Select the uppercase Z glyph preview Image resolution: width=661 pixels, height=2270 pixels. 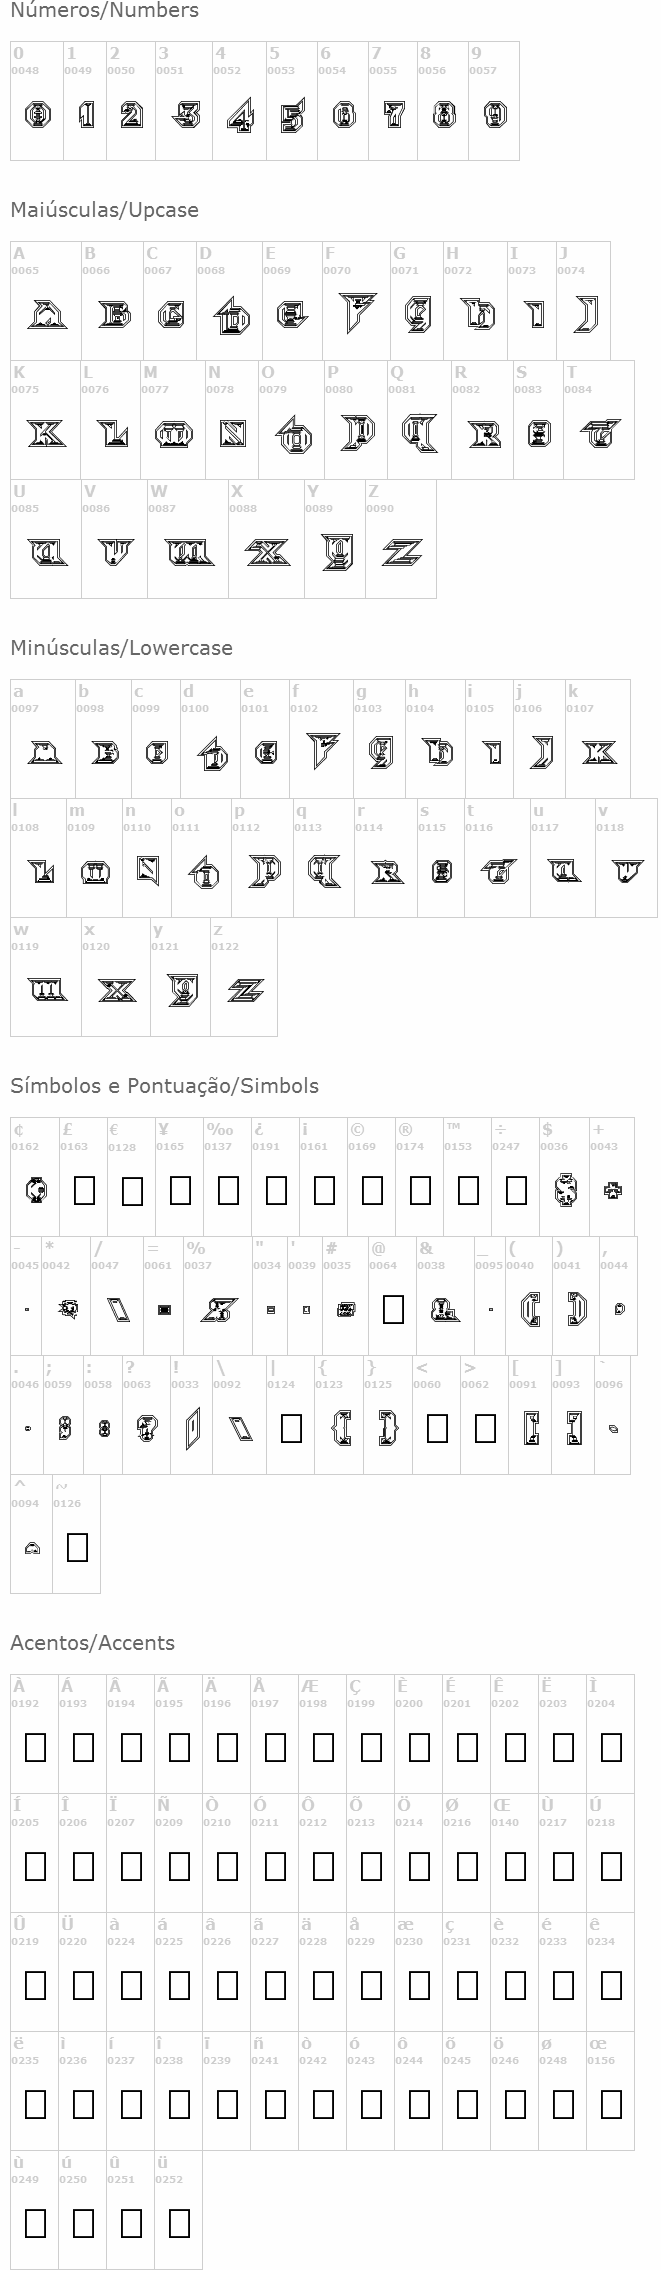(x=401, y=552)
